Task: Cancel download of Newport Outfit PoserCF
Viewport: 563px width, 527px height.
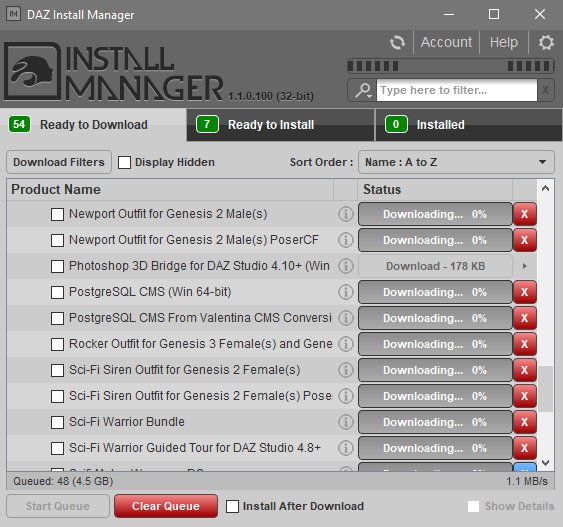Action: (525, 240)
